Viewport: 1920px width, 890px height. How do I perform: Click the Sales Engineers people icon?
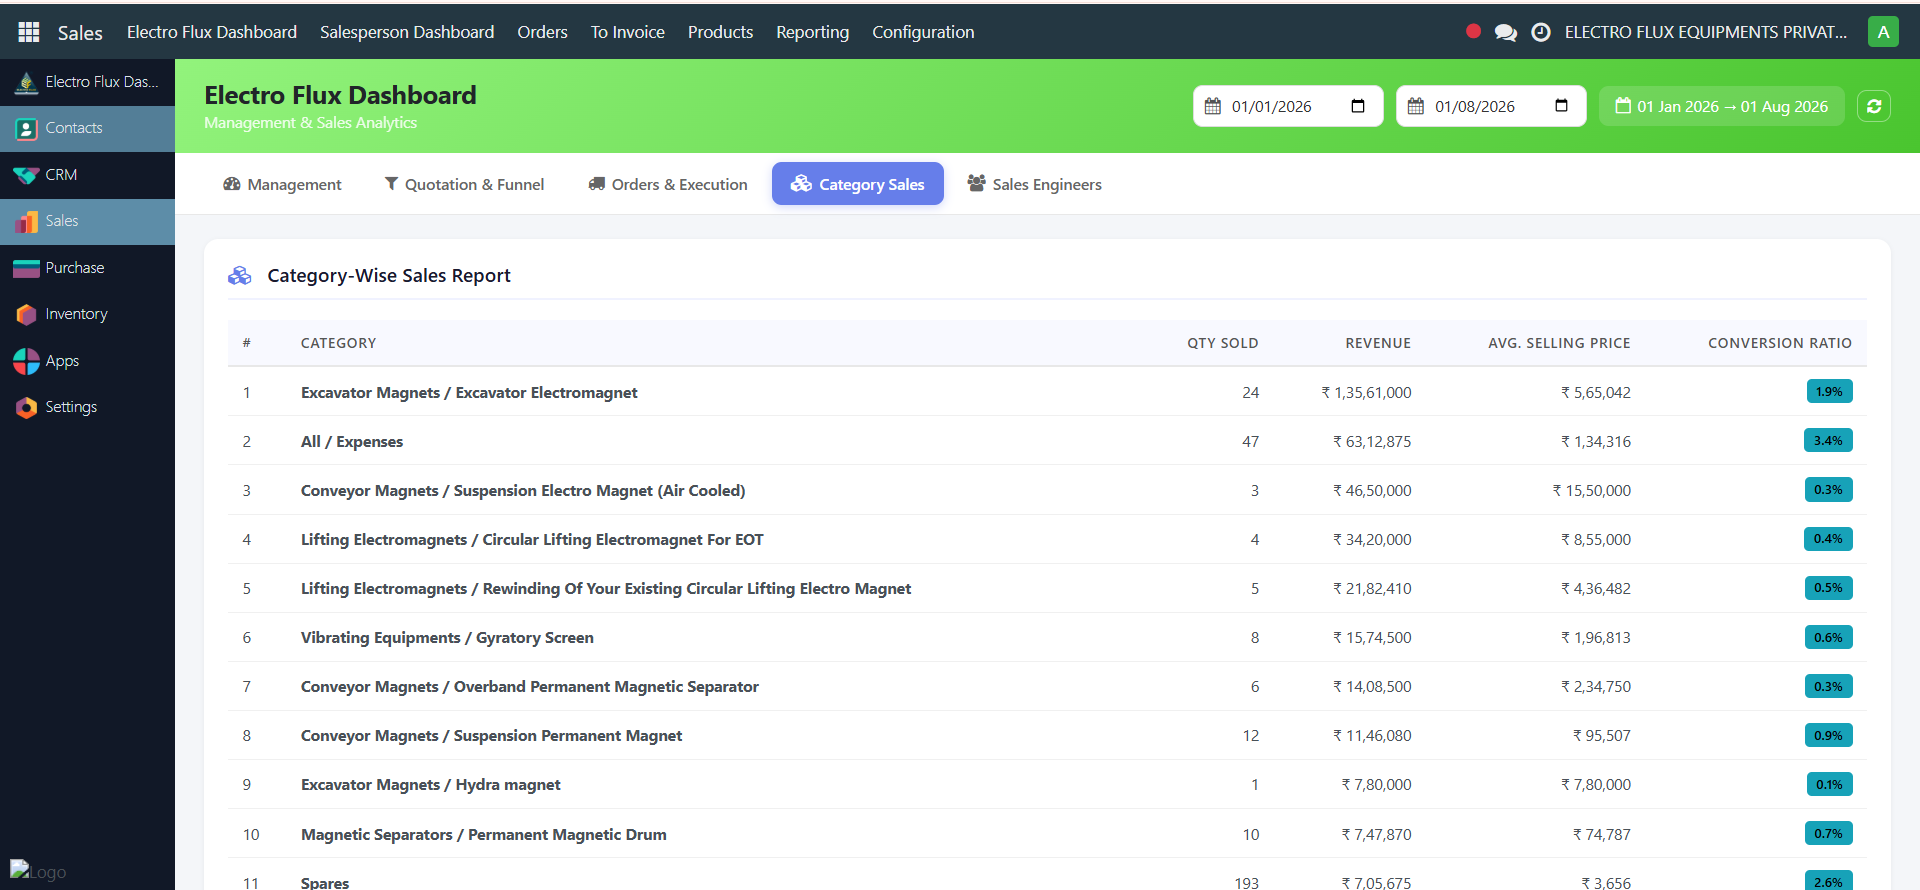[977, 183]
